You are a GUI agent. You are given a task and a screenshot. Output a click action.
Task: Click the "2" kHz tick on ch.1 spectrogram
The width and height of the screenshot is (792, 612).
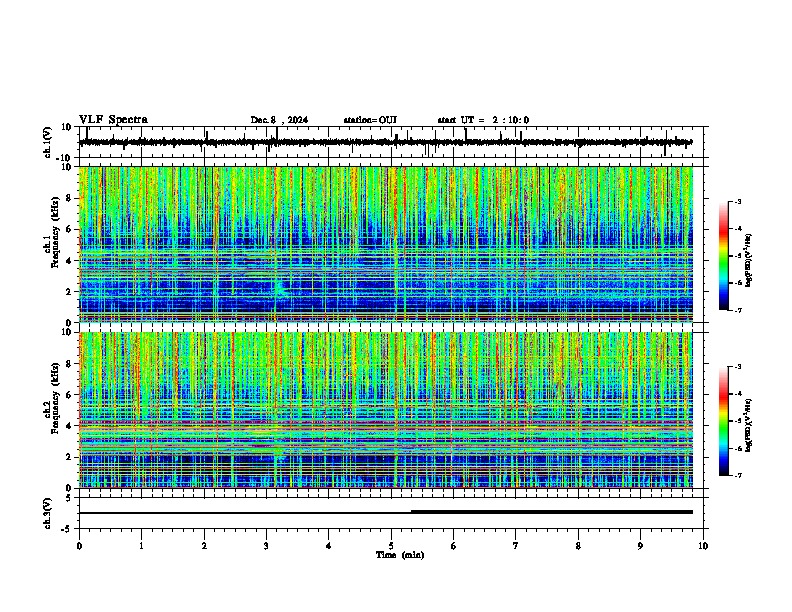pos(69,292)
